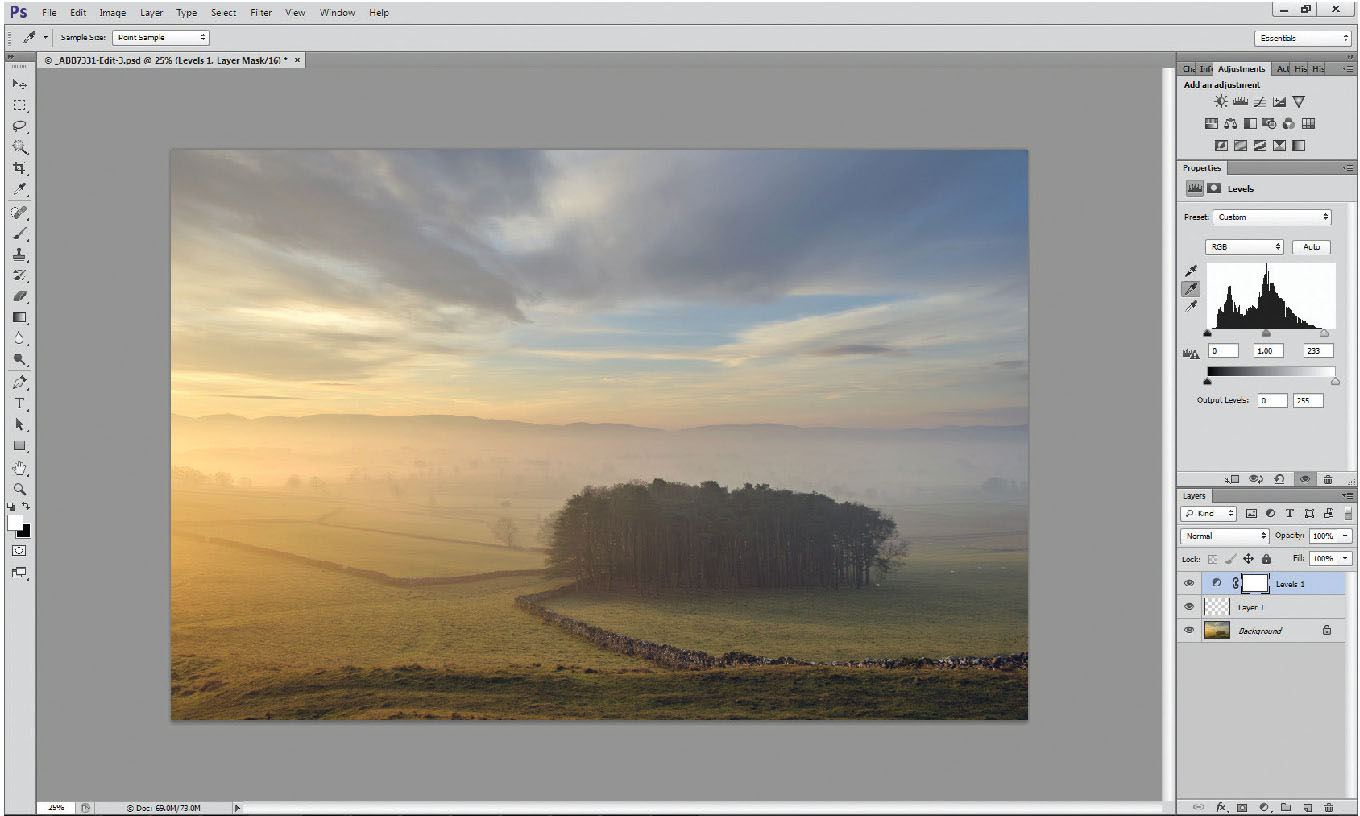
Task: Create a new group in Layers panel
Action: click(1286, 806)
